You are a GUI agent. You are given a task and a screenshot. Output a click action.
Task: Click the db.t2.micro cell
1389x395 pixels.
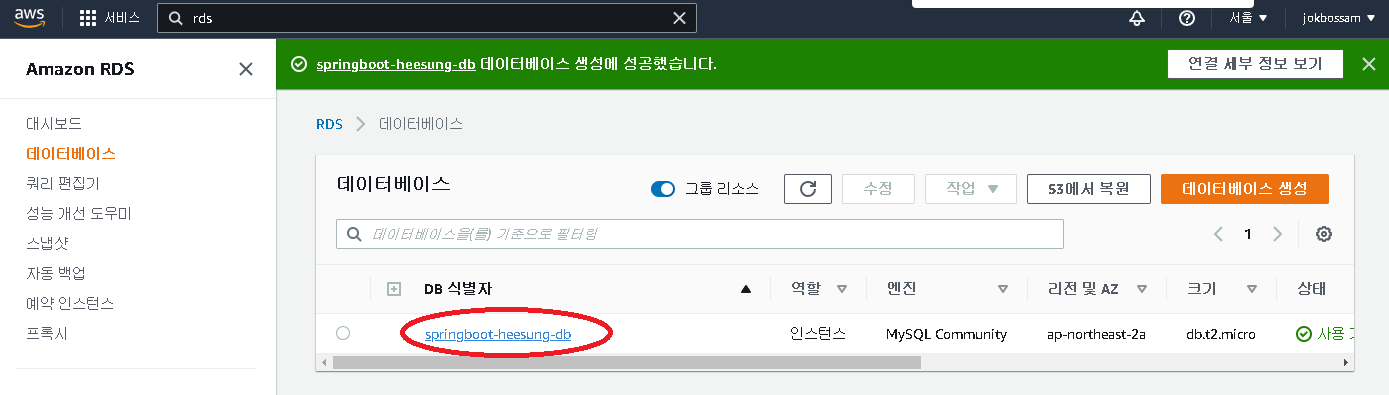click(x=1220, y=334)
